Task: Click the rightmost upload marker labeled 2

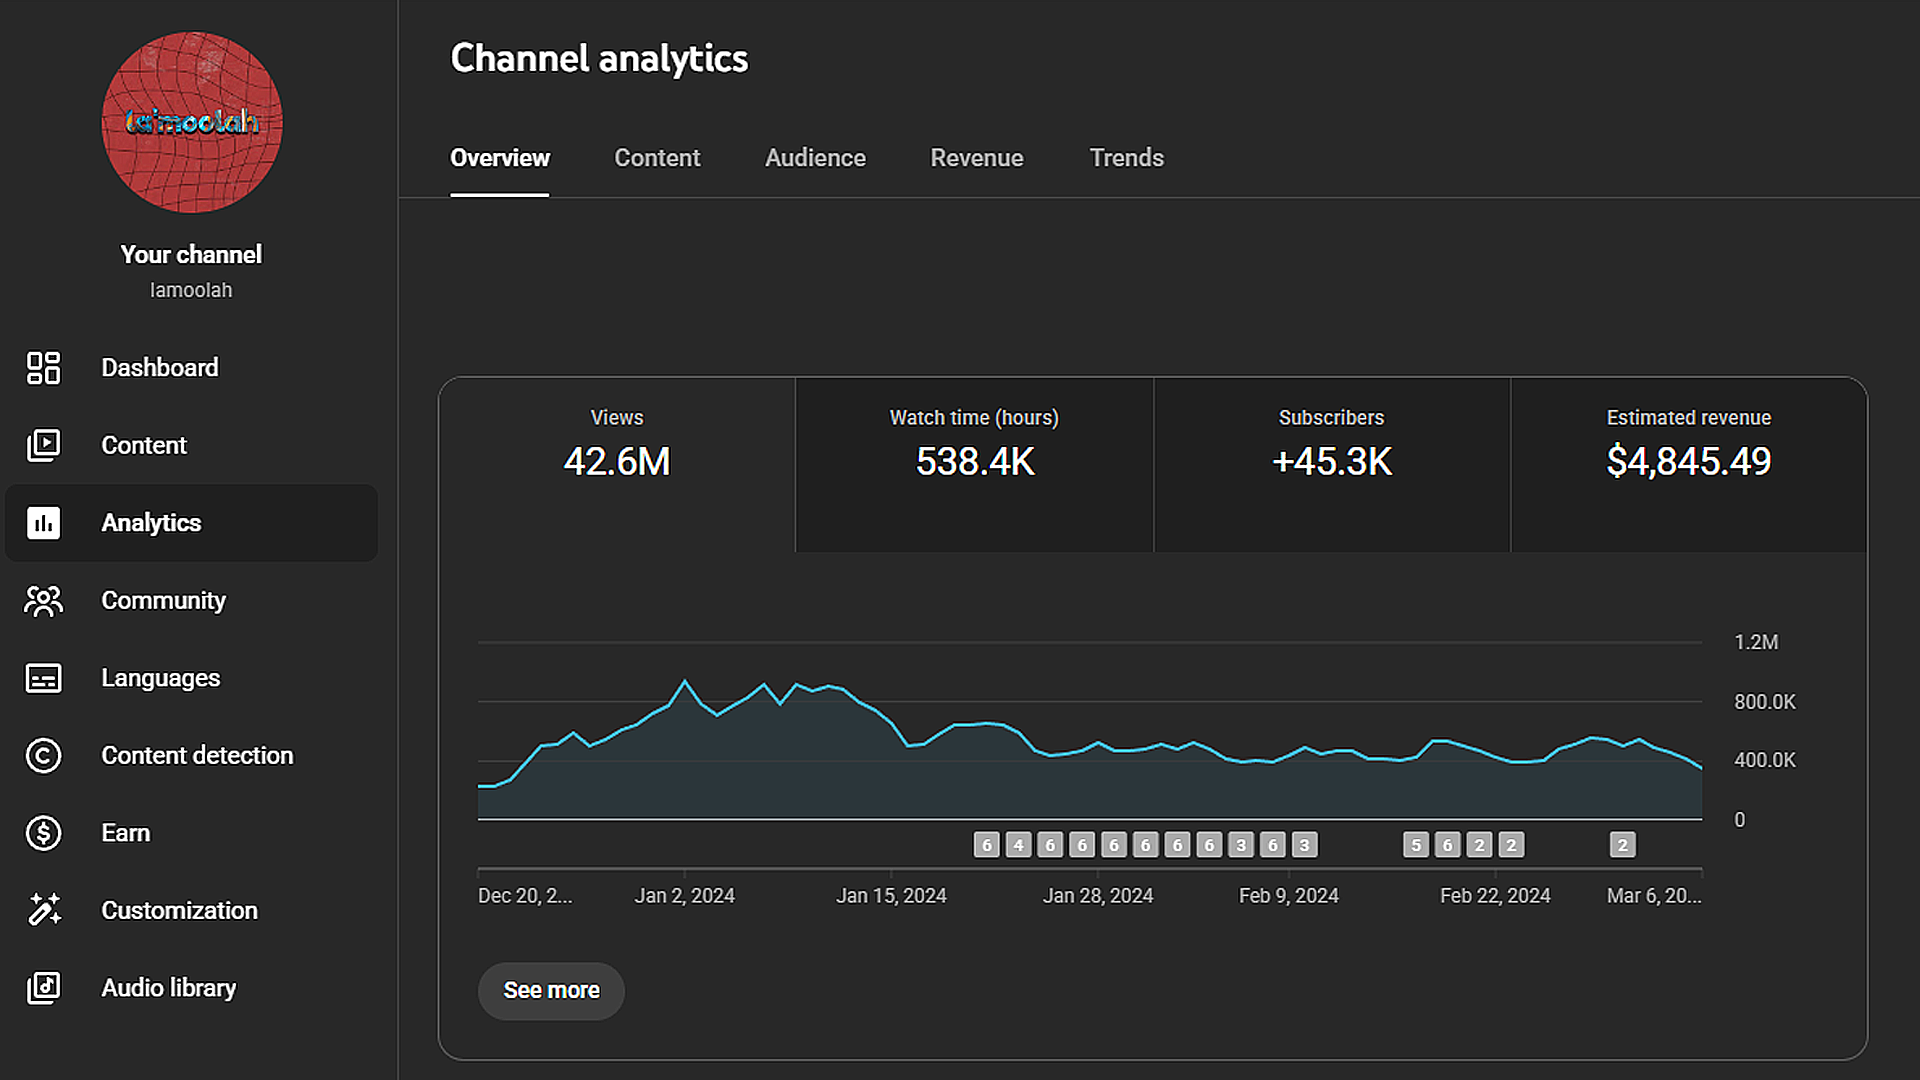Action: [1622, 845]
